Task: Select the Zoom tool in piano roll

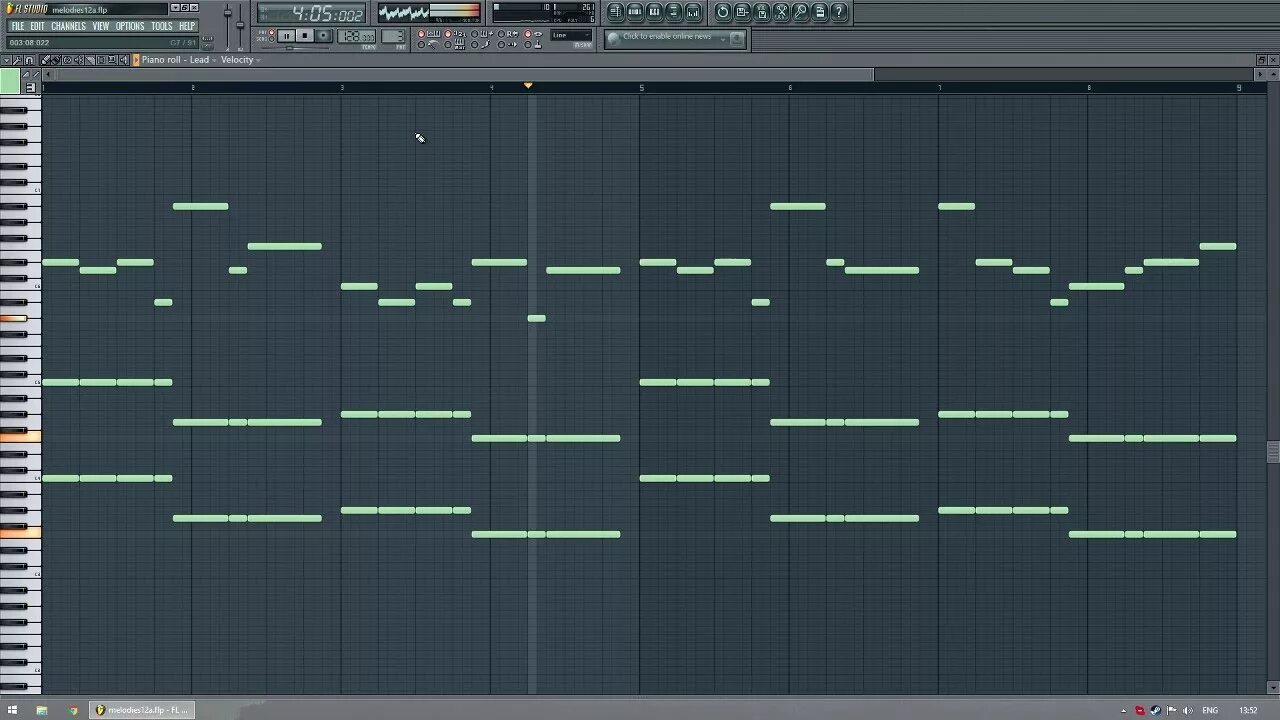Action: point(112,60)
